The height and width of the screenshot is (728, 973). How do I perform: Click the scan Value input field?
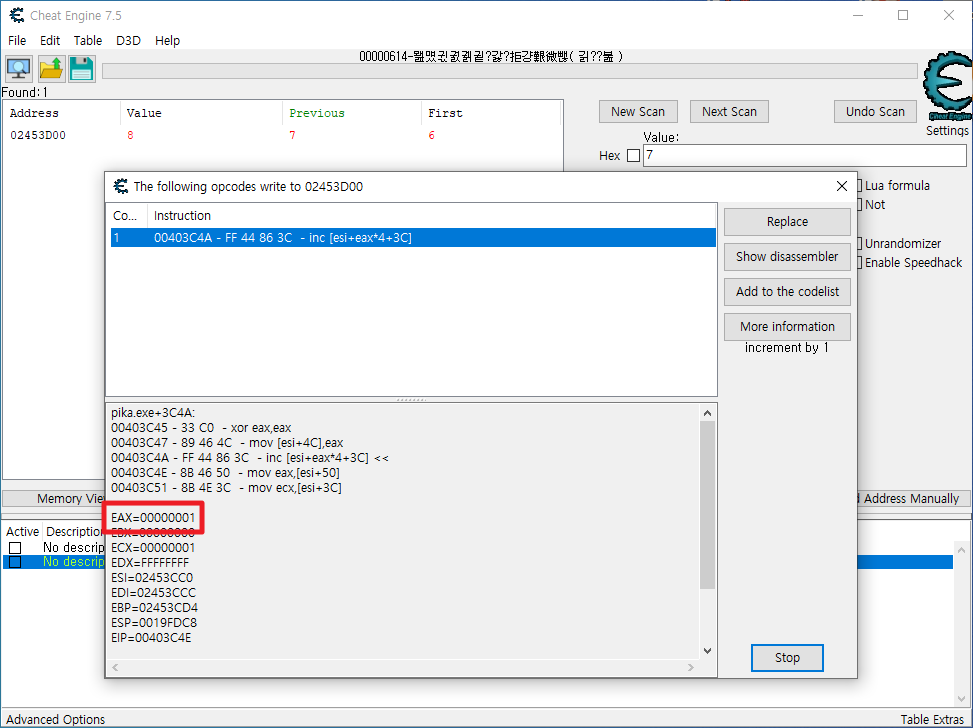pyautogui.click(x=804, y=155)
